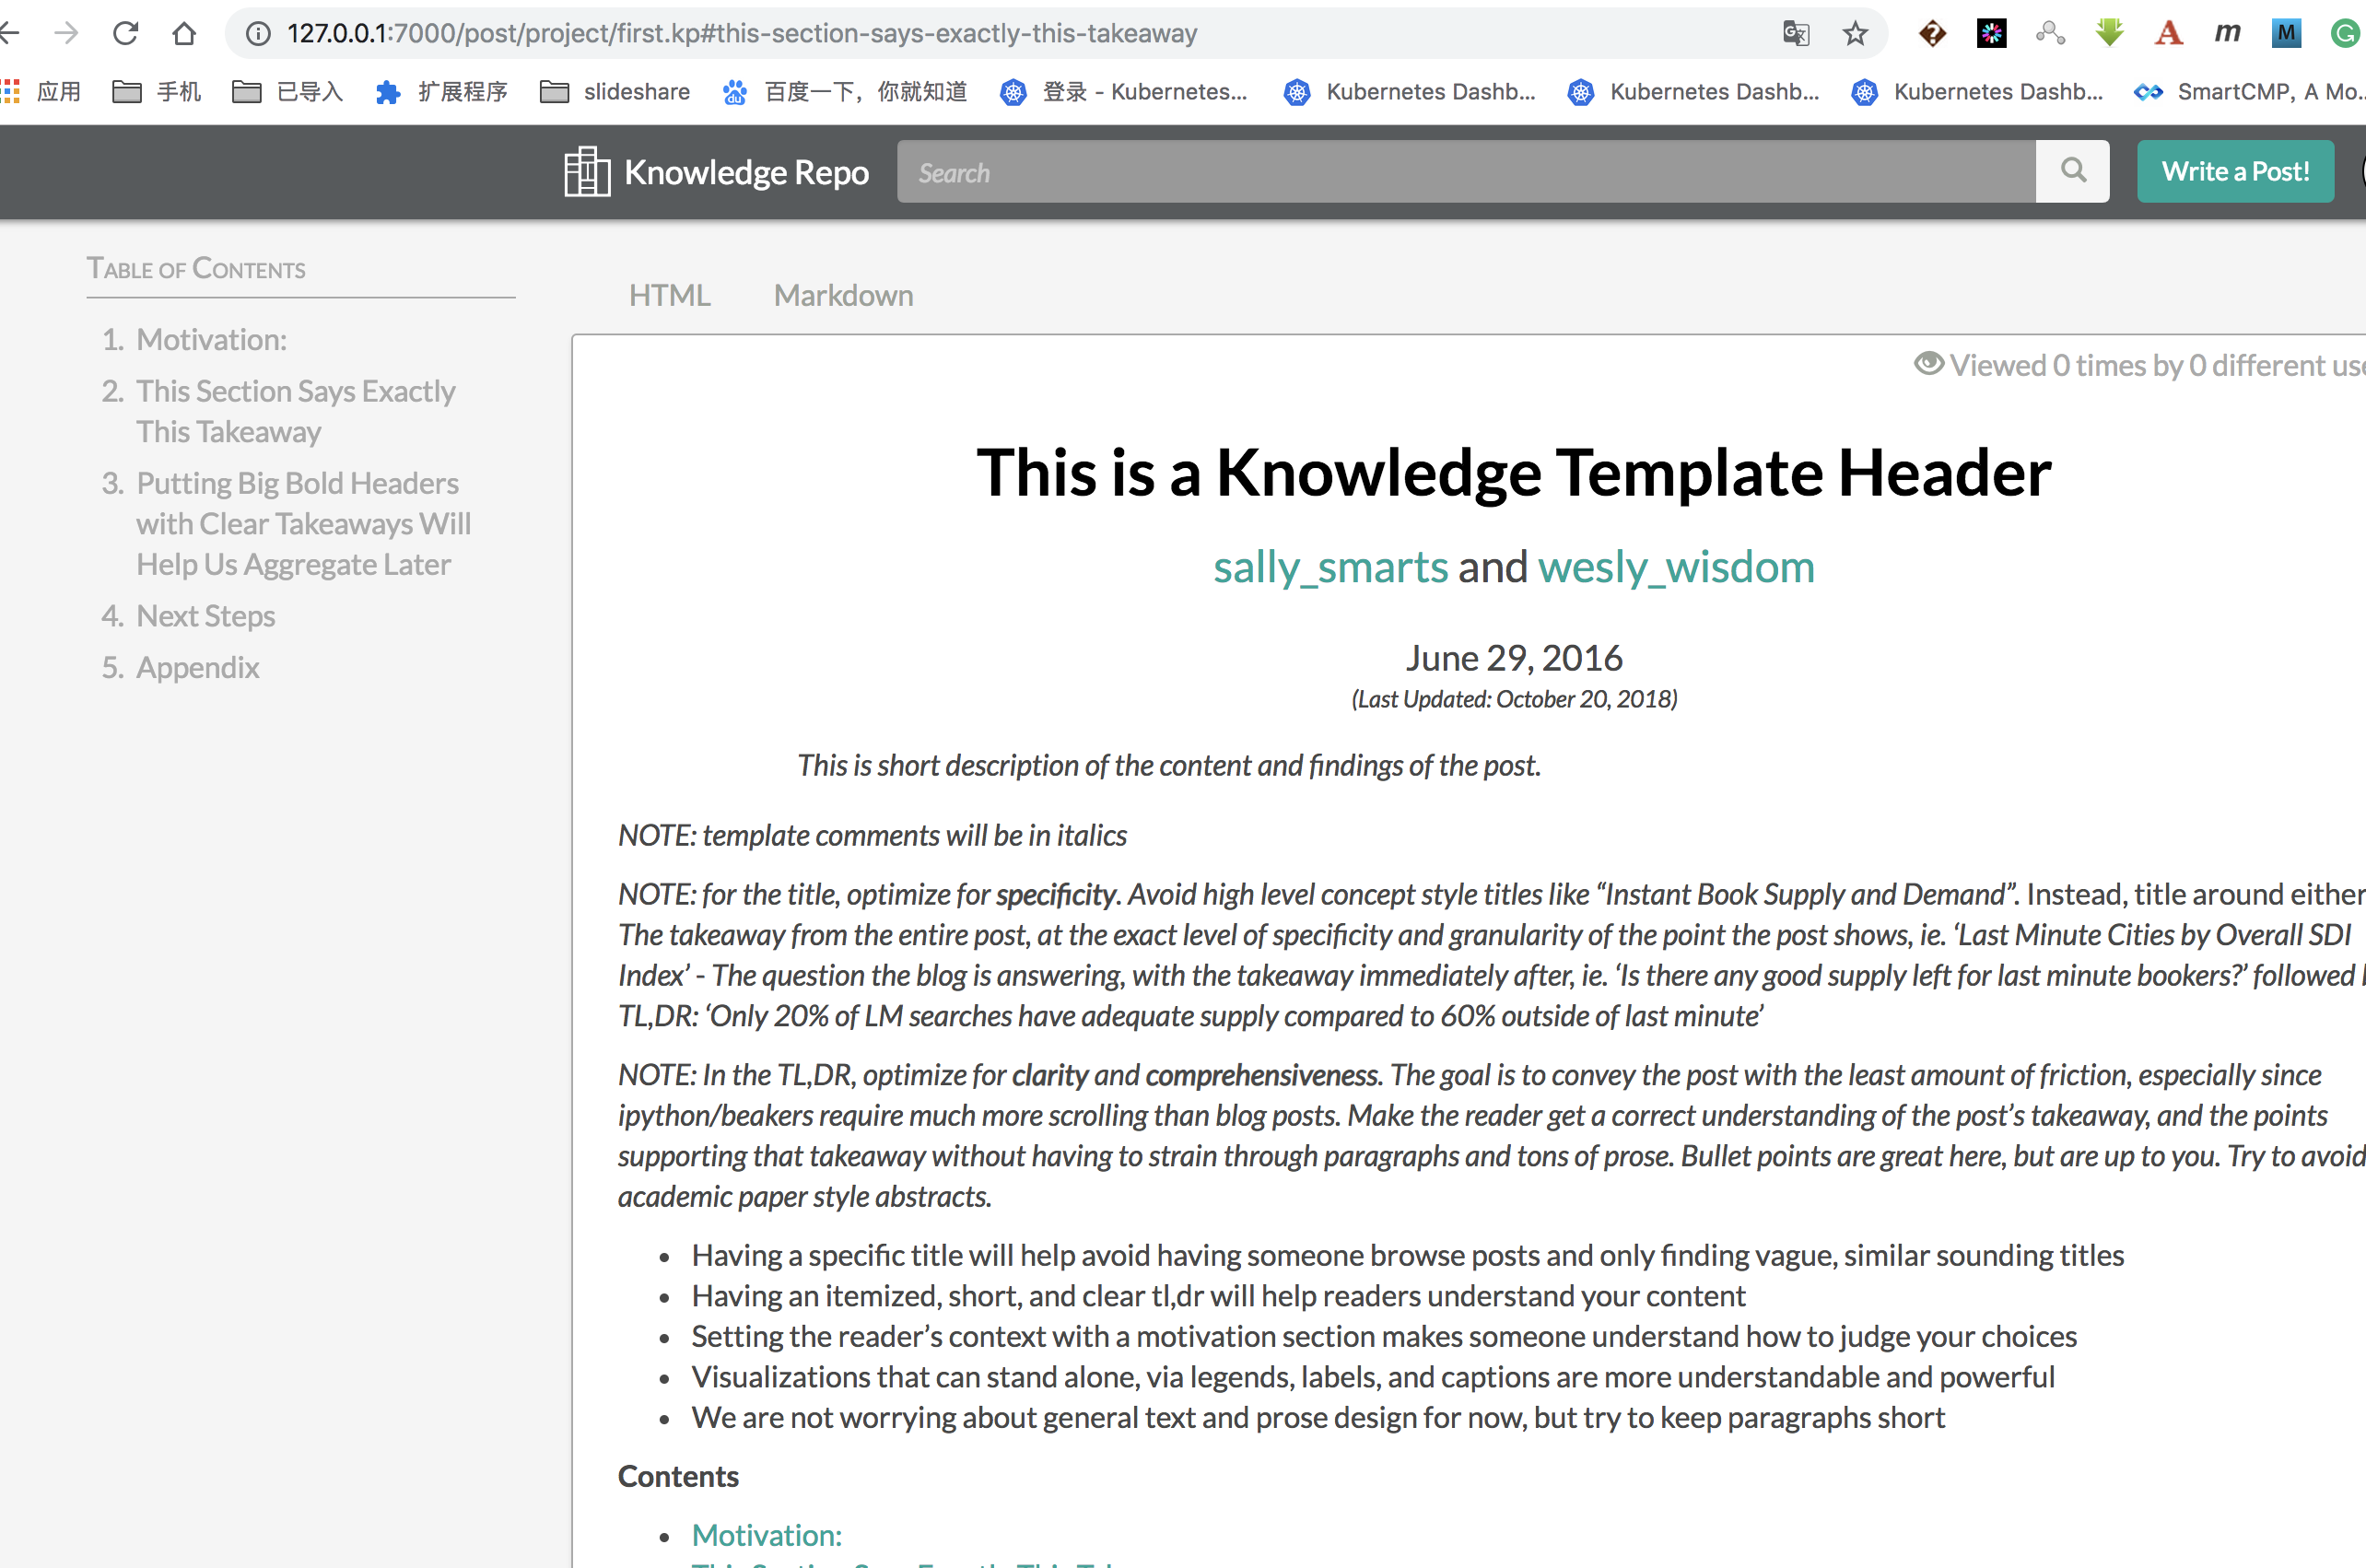Open the red letter A extension
The image size is (2366, 1568).
[2168, 33]
